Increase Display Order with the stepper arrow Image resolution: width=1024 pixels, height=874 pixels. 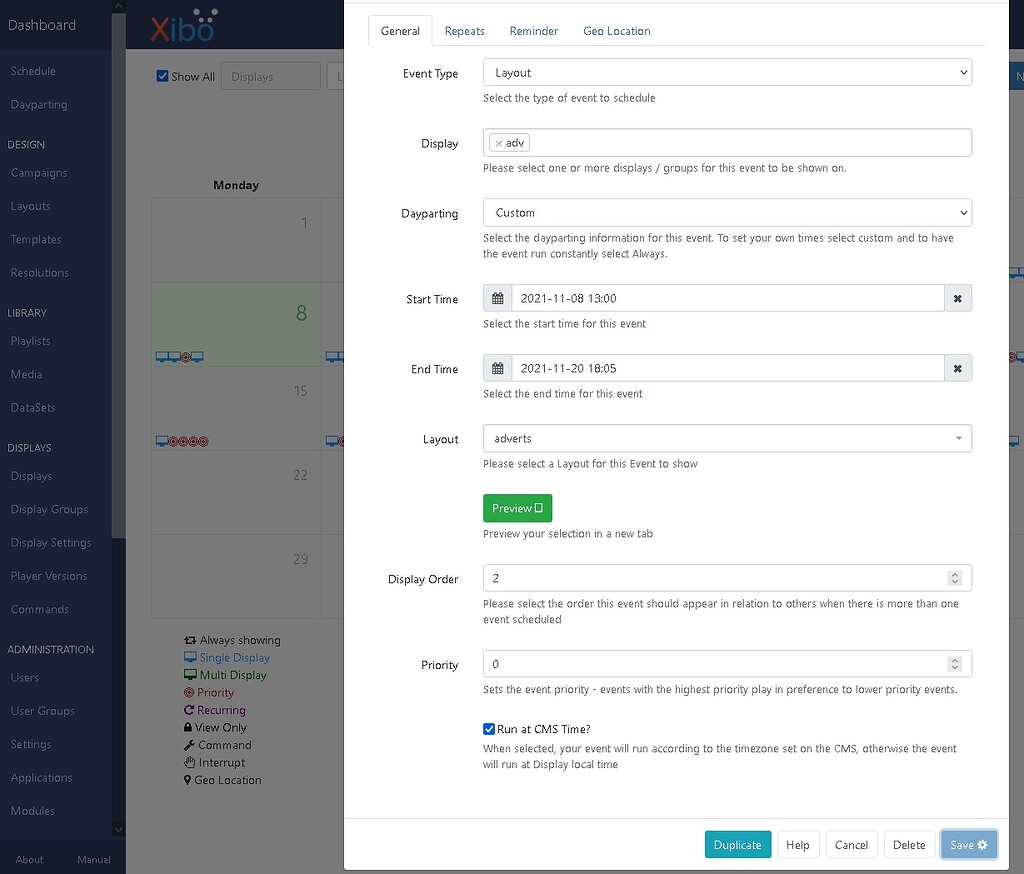(x=957, y=573)
